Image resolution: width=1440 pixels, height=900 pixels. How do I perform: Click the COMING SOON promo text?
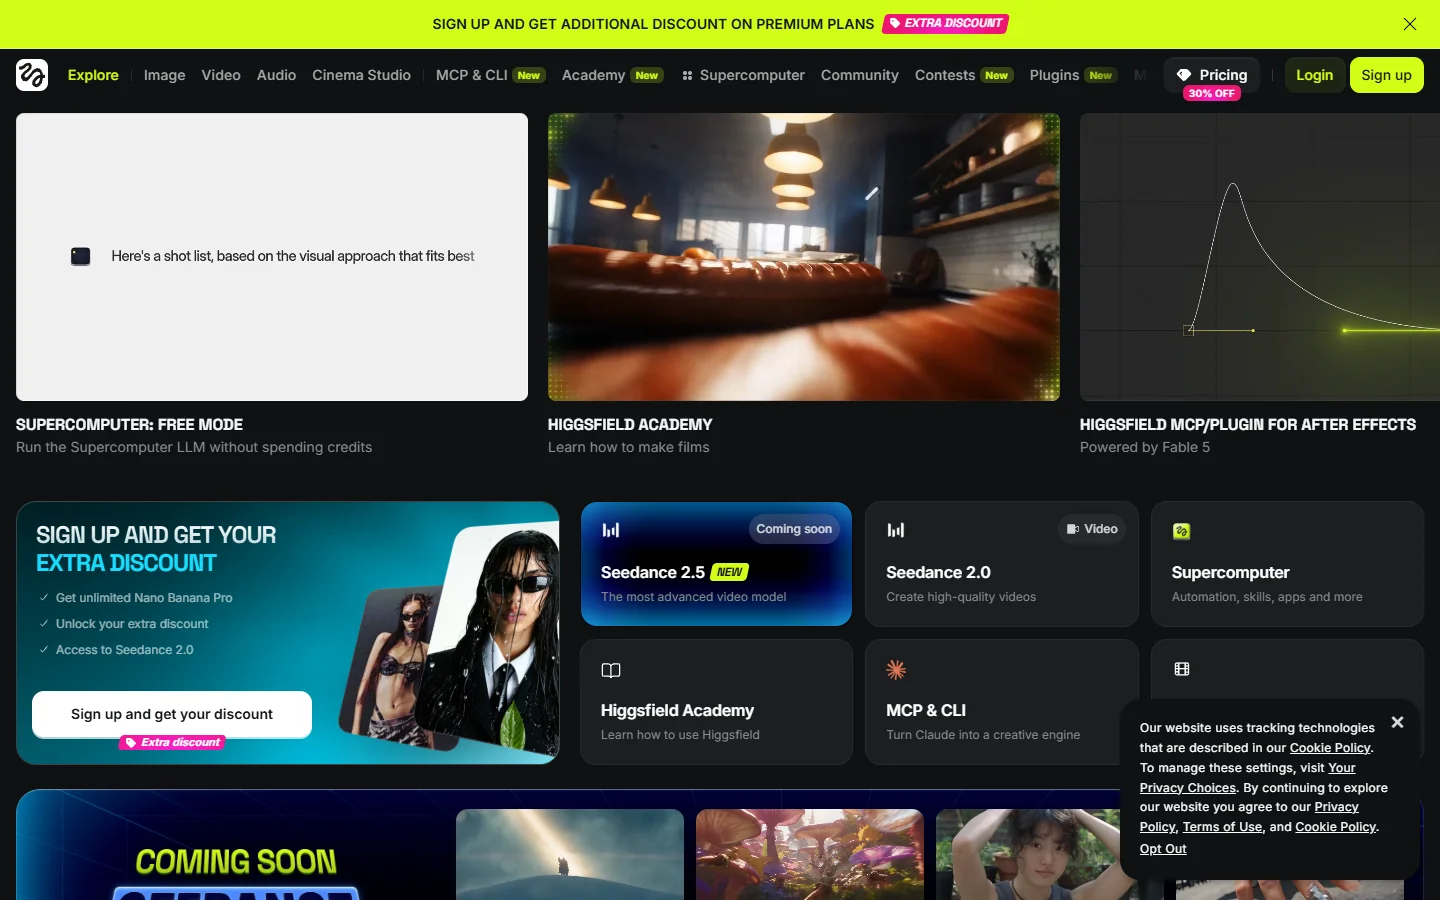pyautogui.click(x=236, y=862)
